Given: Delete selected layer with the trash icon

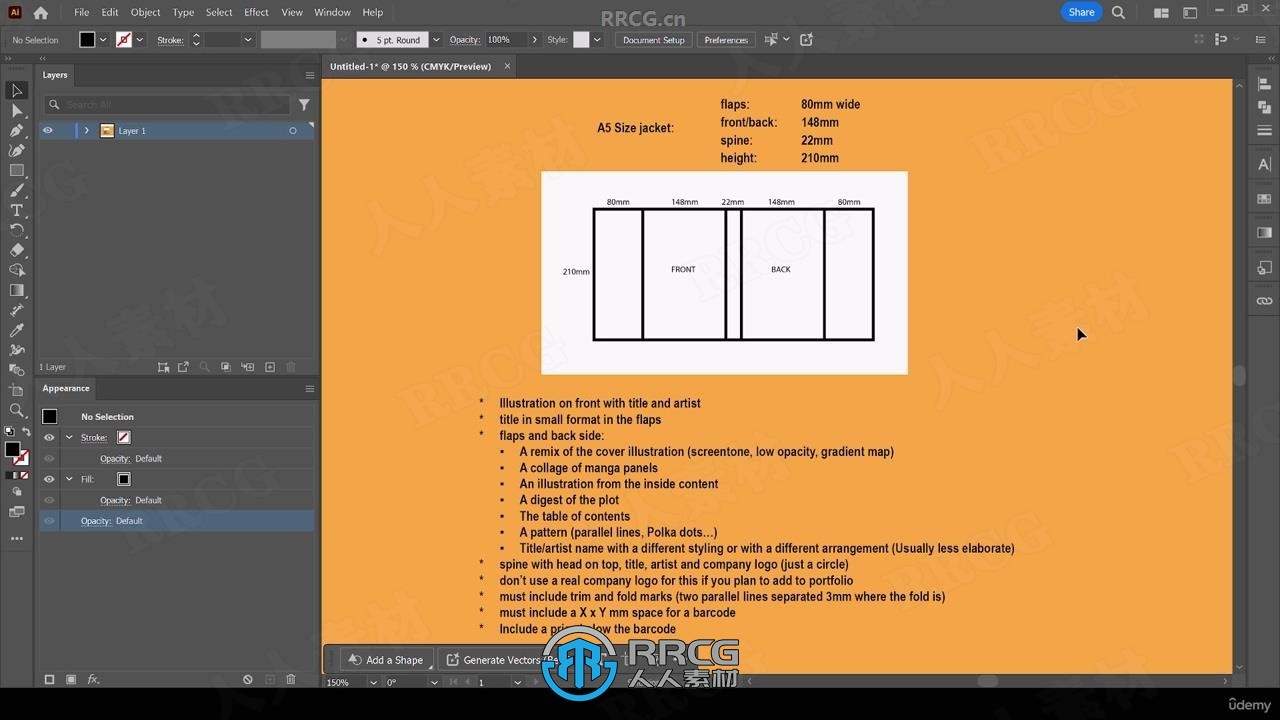Looking at the screenshot, I should (x=291, y=367).
